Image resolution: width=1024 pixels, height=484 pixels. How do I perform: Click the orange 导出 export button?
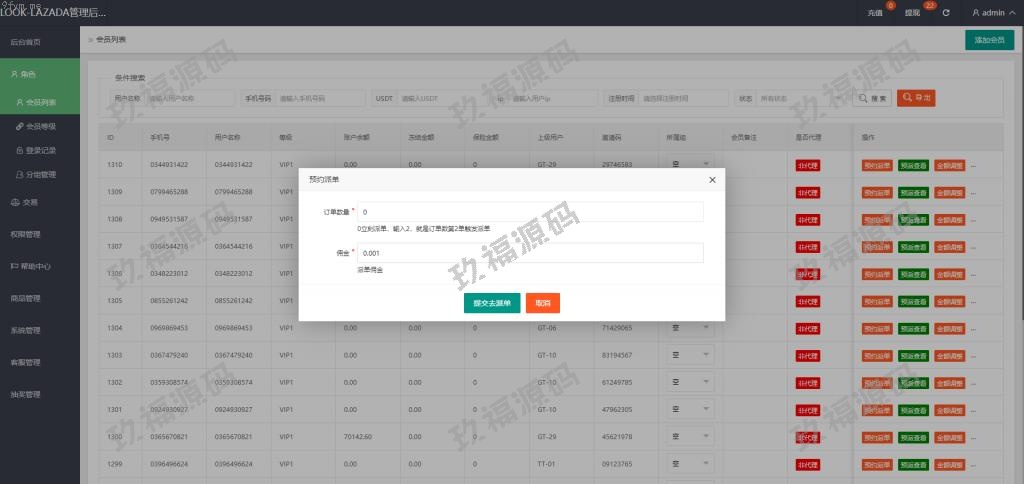click(x=916, y=98)
